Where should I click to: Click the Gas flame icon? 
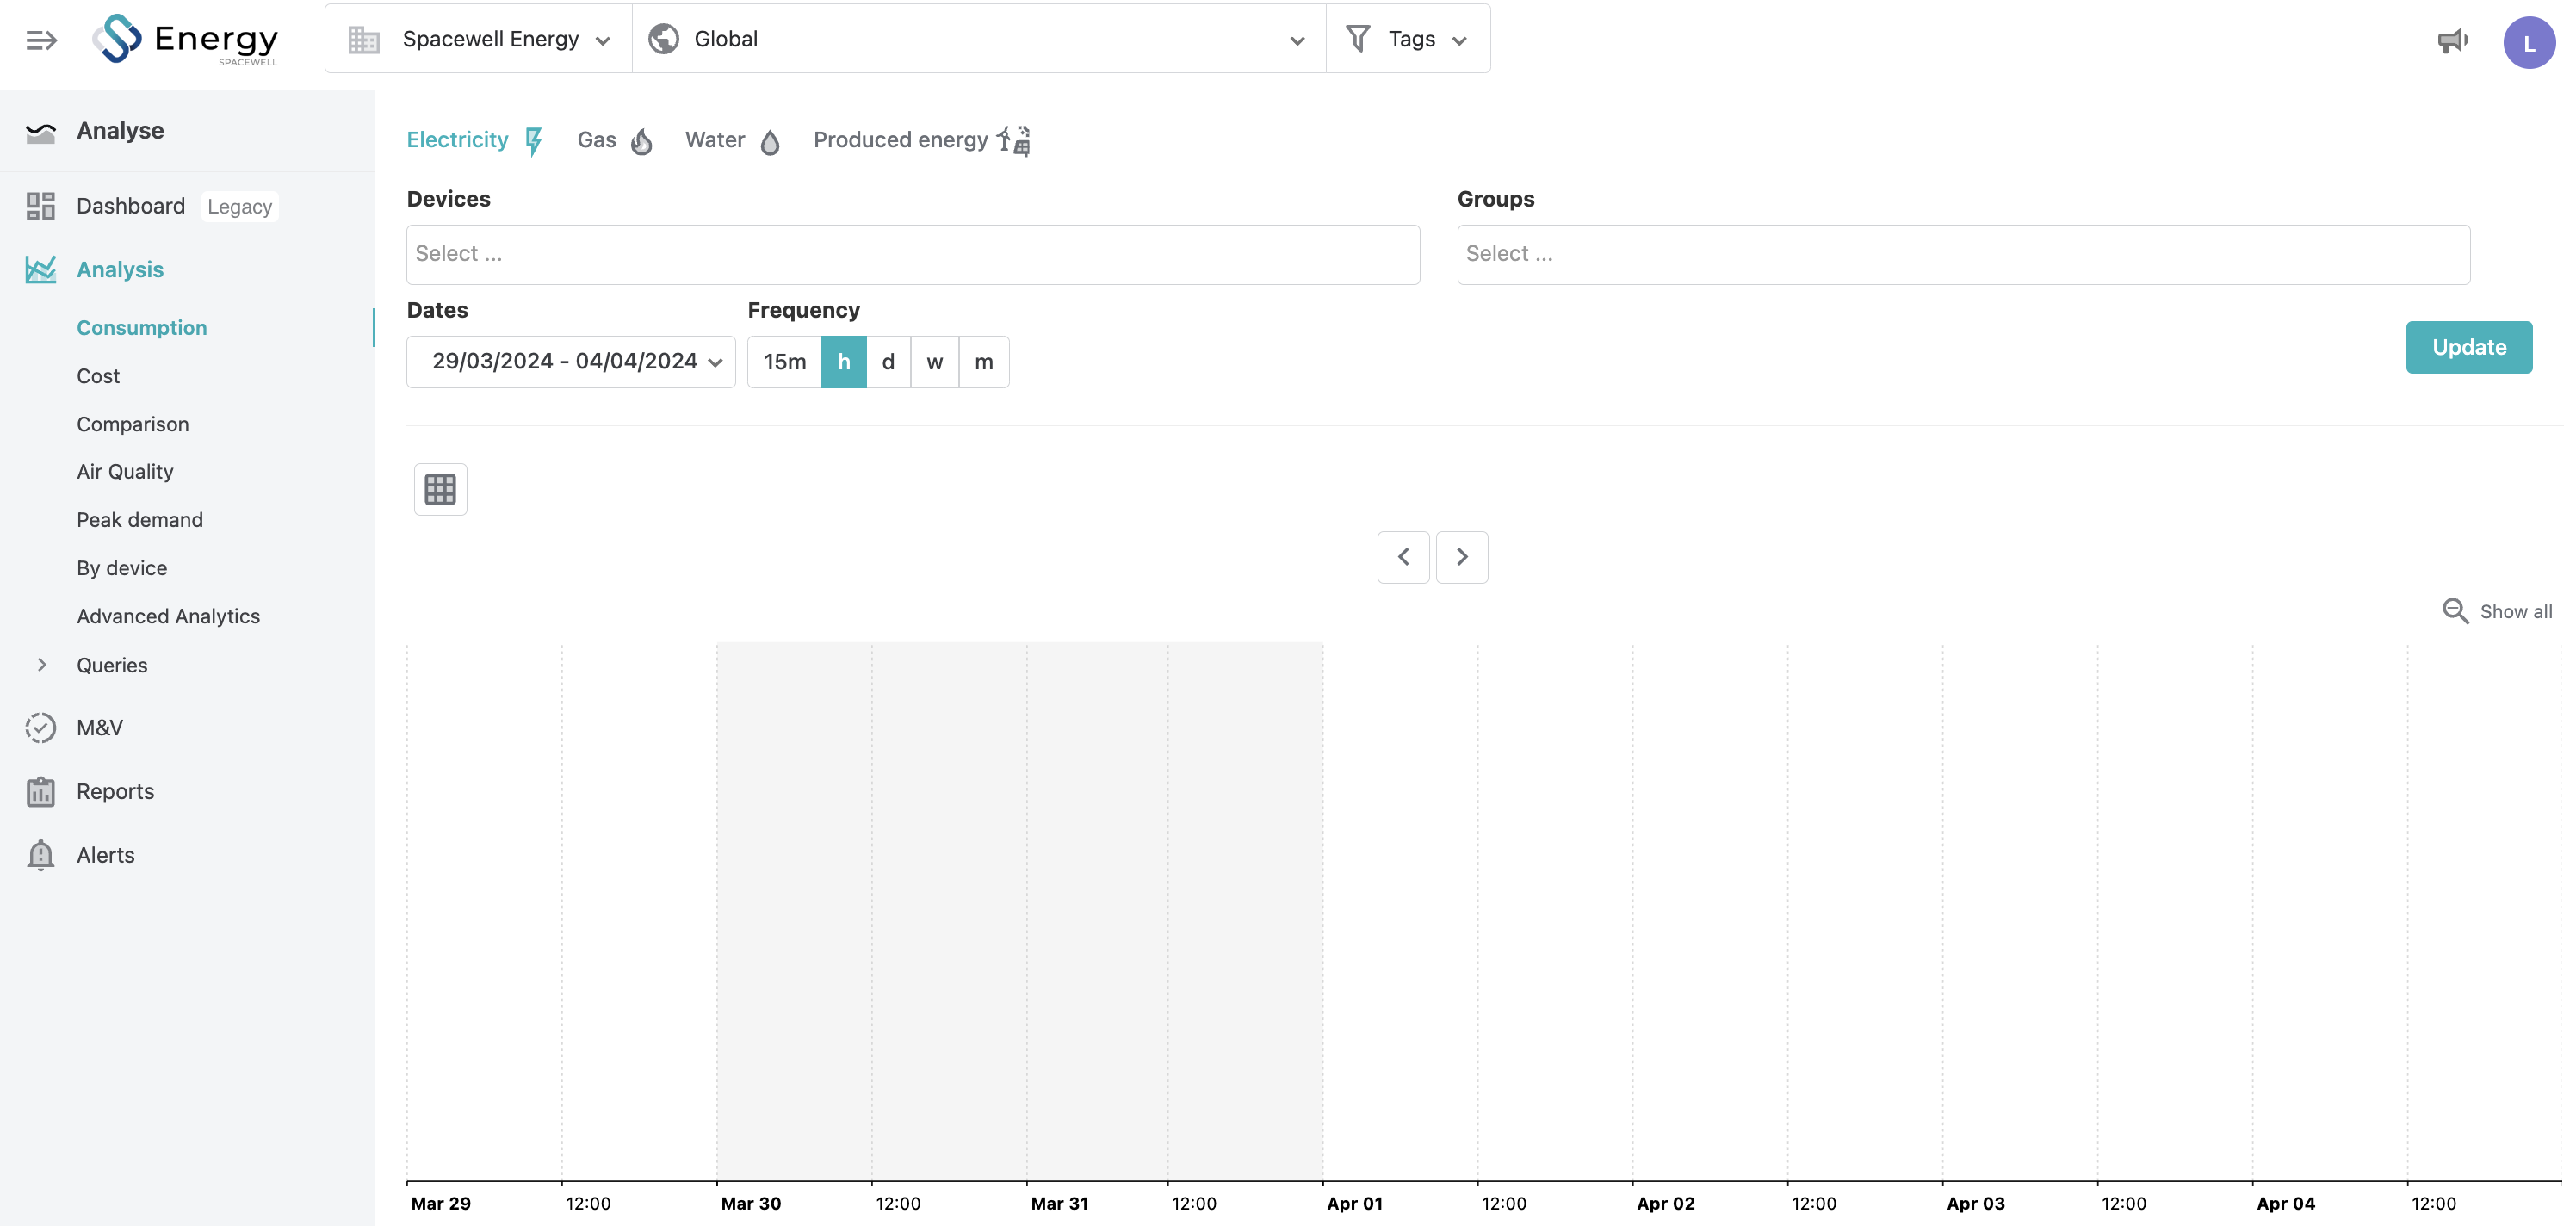642,141
